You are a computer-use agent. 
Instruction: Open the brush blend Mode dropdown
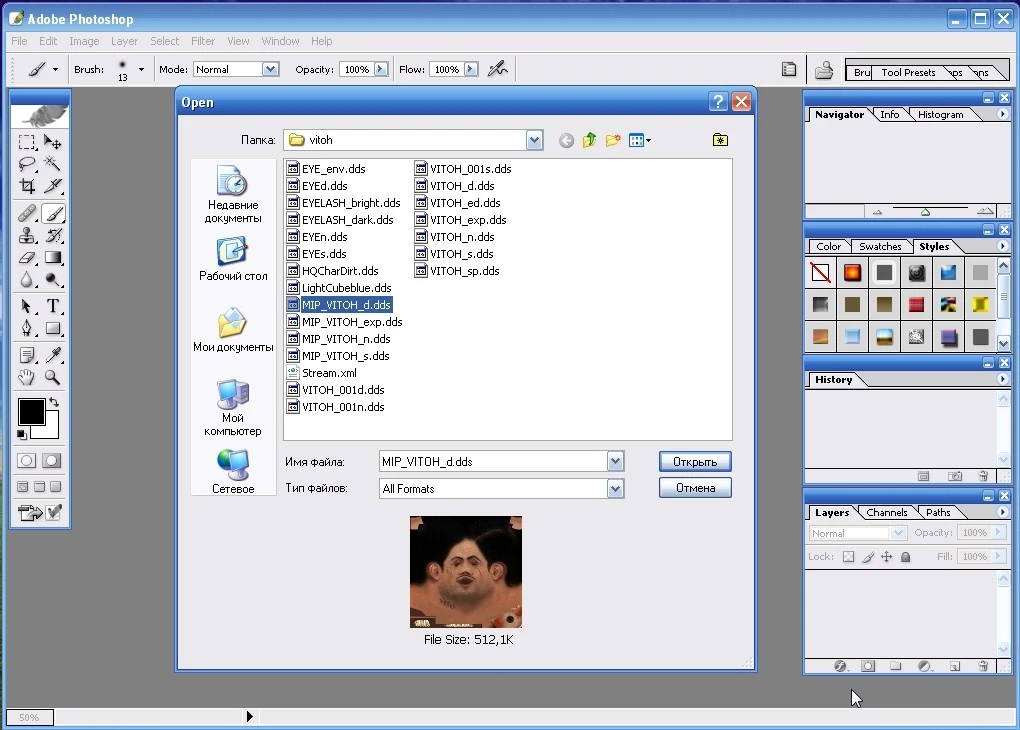coord(270,69)
